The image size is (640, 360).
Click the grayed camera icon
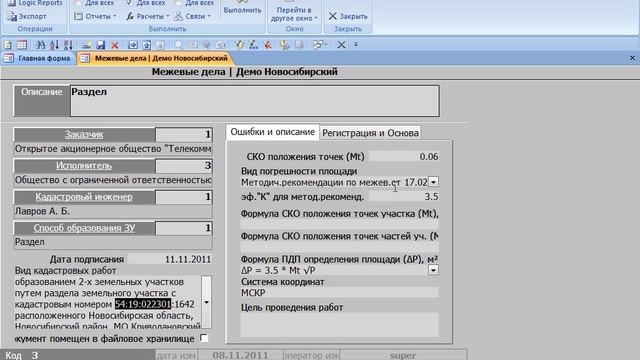[x=221, y=45]
